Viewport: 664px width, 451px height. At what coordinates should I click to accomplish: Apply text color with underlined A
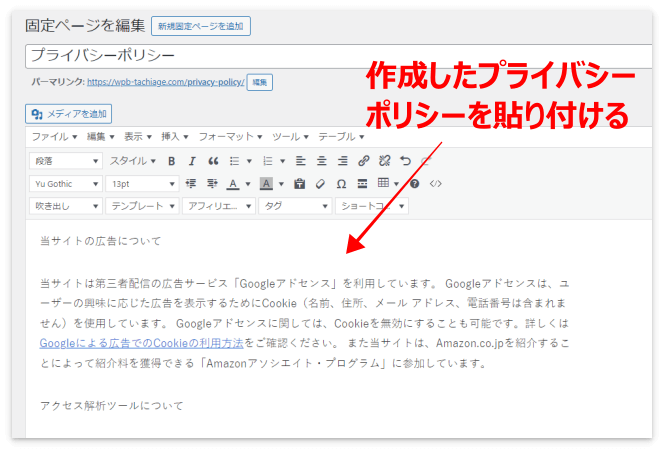[232, 184]
